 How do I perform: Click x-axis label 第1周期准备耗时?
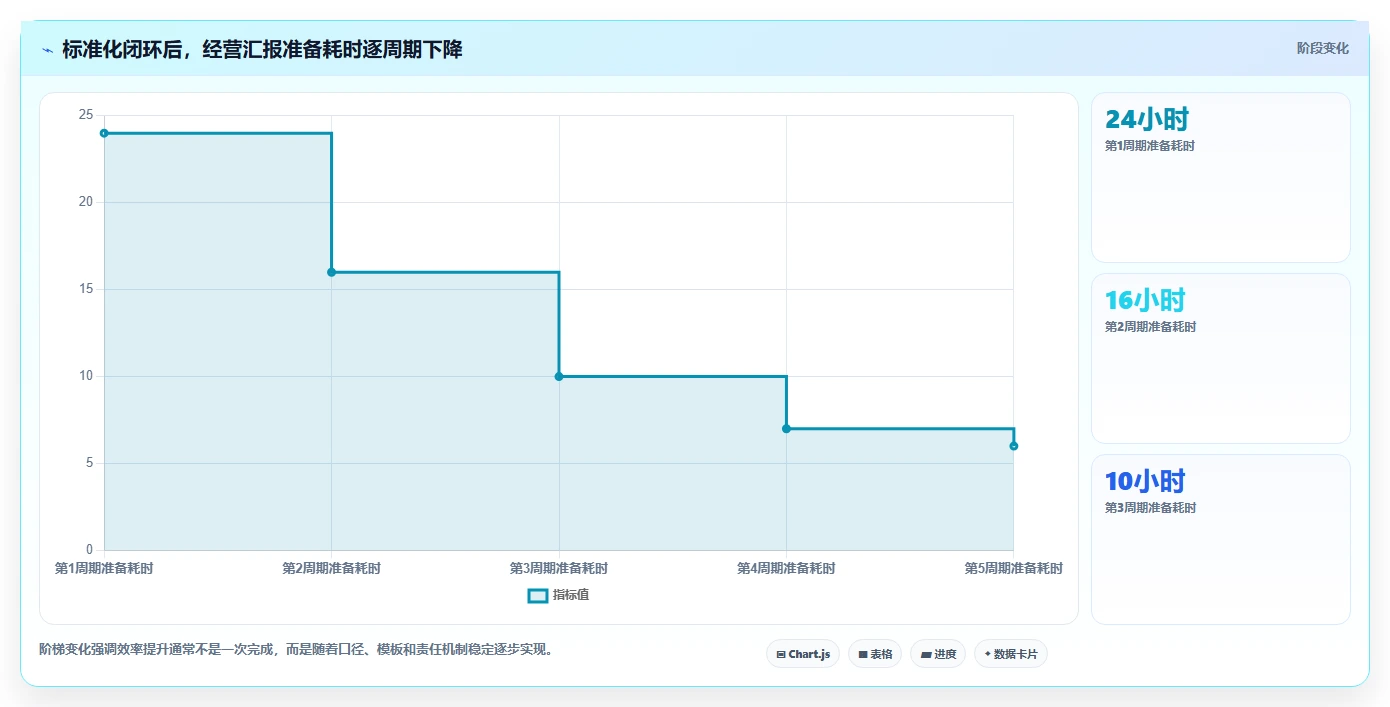[104, 568]
